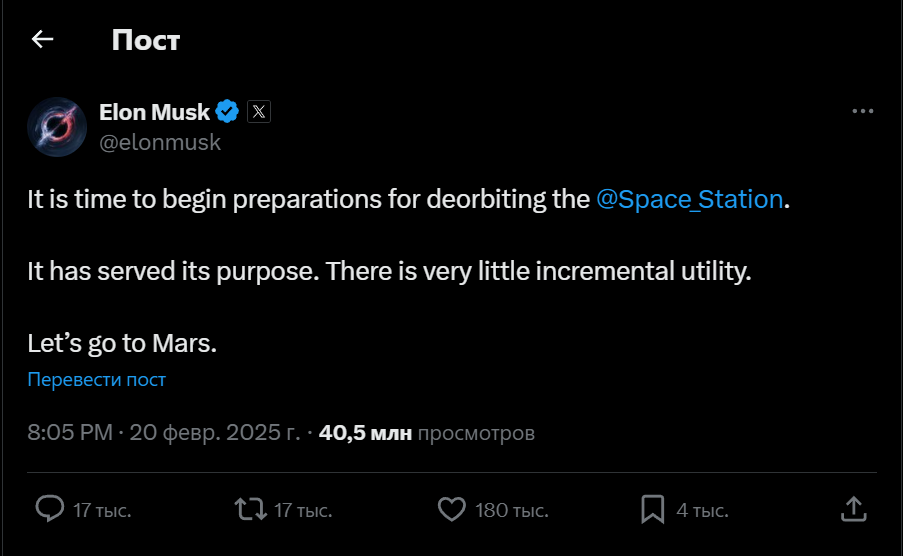This screenshot has height=556, width=903.
Task: Click the 17 тыс. count beside repost
Action: 303,510
